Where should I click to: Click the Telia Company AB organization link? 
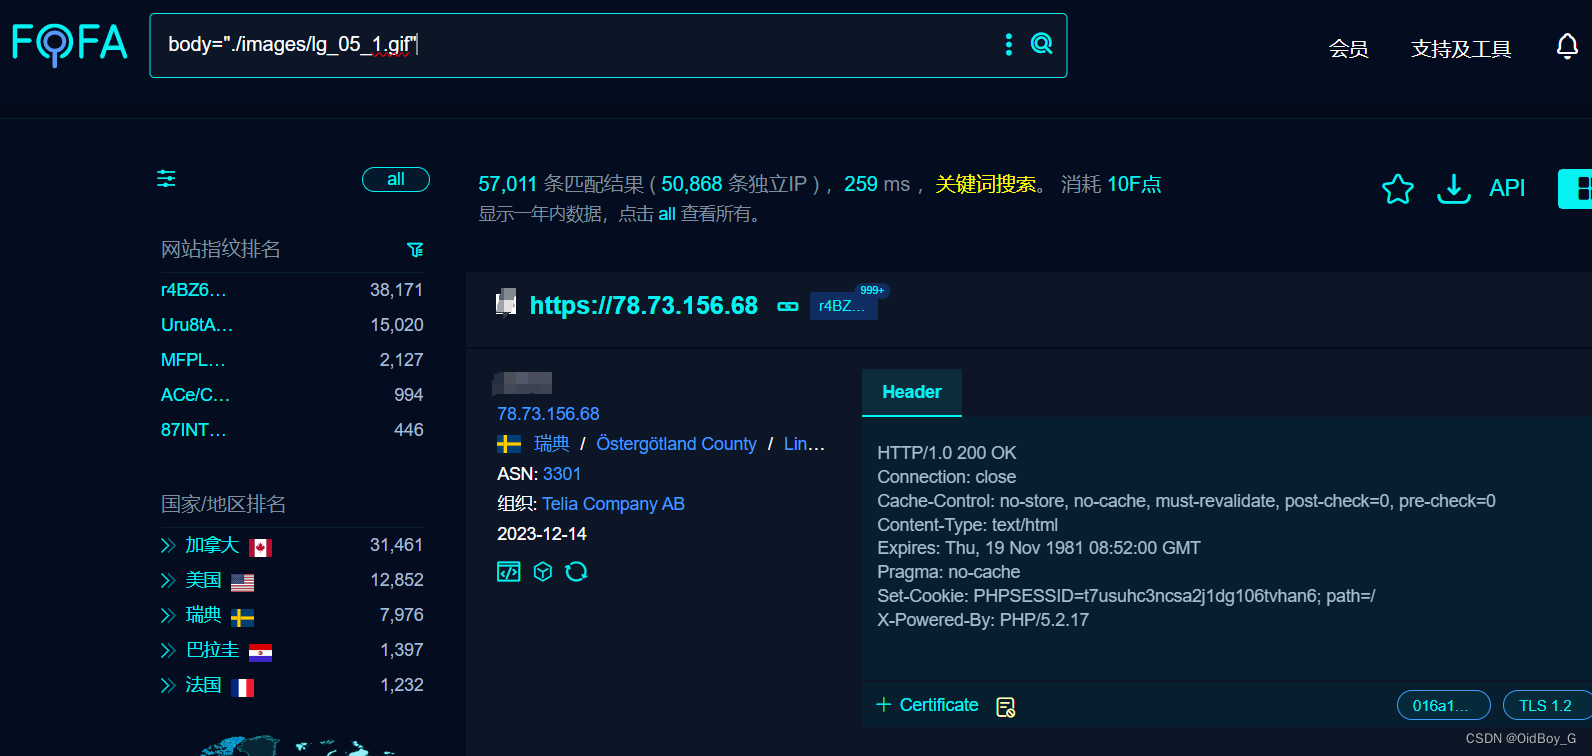tap(613, 504)
